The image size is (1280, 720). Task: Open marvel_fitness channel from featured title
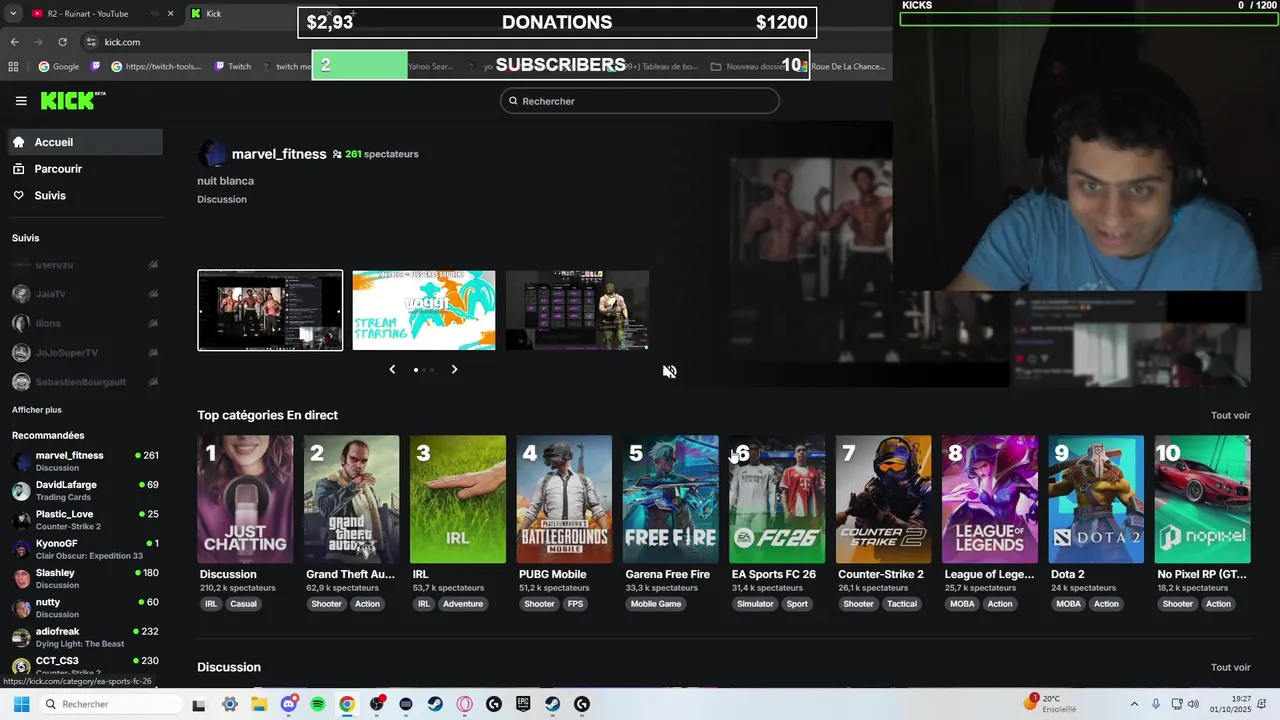279,154
